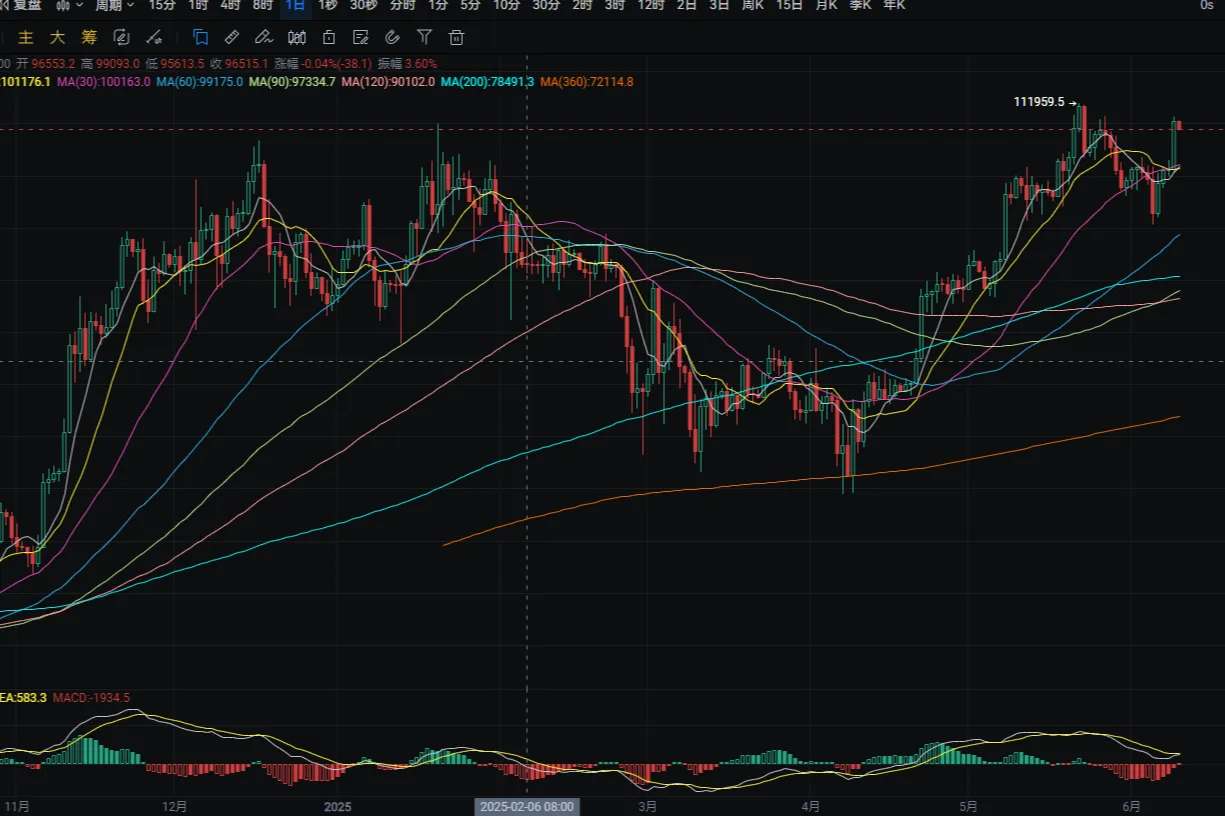Expand the chart type candlestick dropdown
The image size is (1225, 816).
(x=69, y=5)
